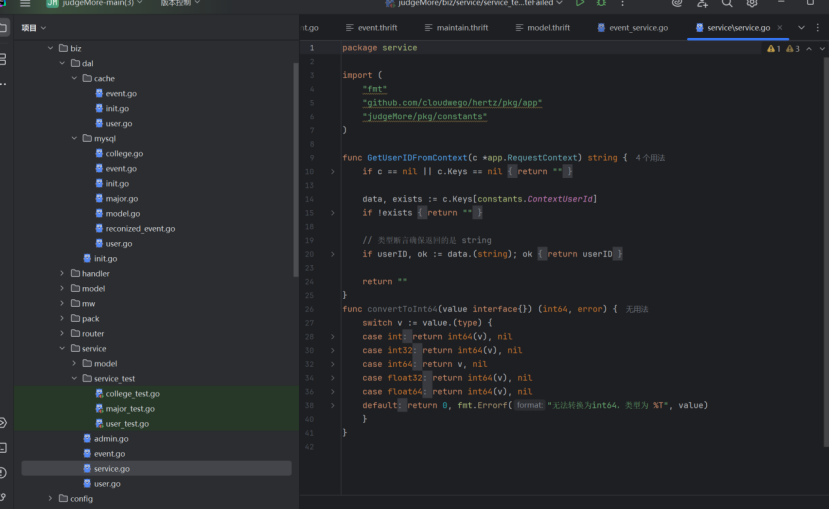Viewport: 829px width, 510px height.
Task: Click folder icon of biz directory
Action: [63, 48]
